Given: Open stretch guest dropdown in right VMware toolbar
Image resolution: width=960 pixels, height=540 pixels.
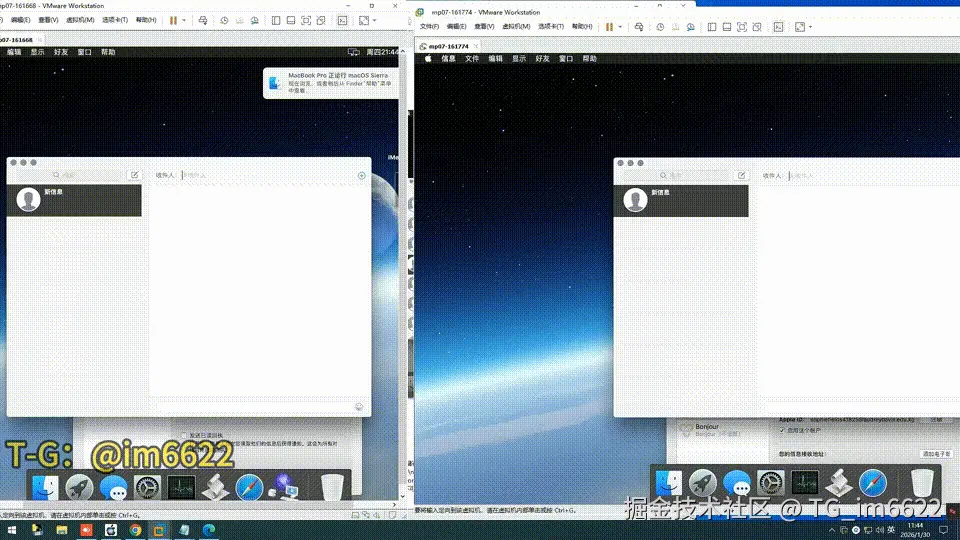Looking at the screenshot, I should [x=810, y=27].
